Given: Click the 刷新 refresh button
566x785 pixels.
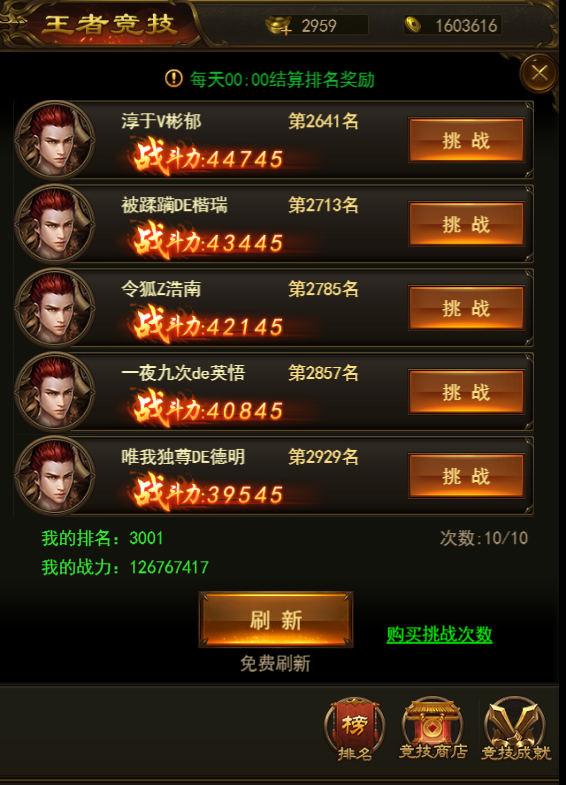Looking at the screenshot, I should pyautogui.click(x=276, y=619).
